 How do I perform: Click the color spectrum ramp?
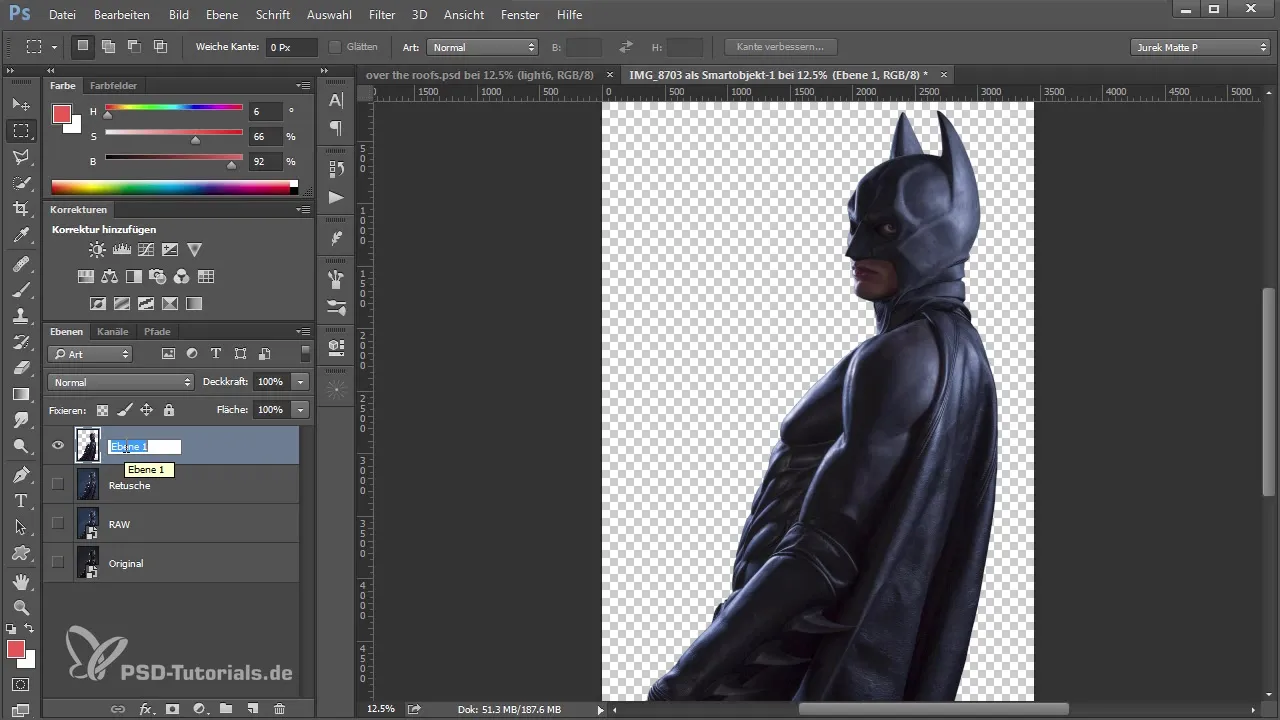[172, 187]
